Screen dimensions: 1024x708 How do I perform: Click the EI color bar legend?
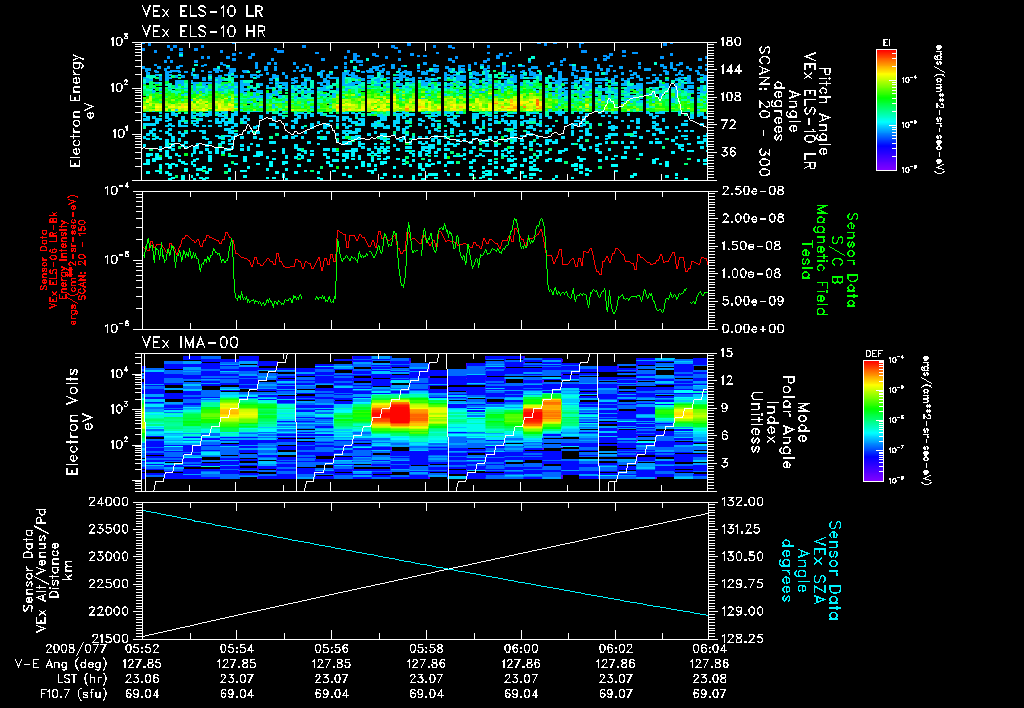[886, 109]
